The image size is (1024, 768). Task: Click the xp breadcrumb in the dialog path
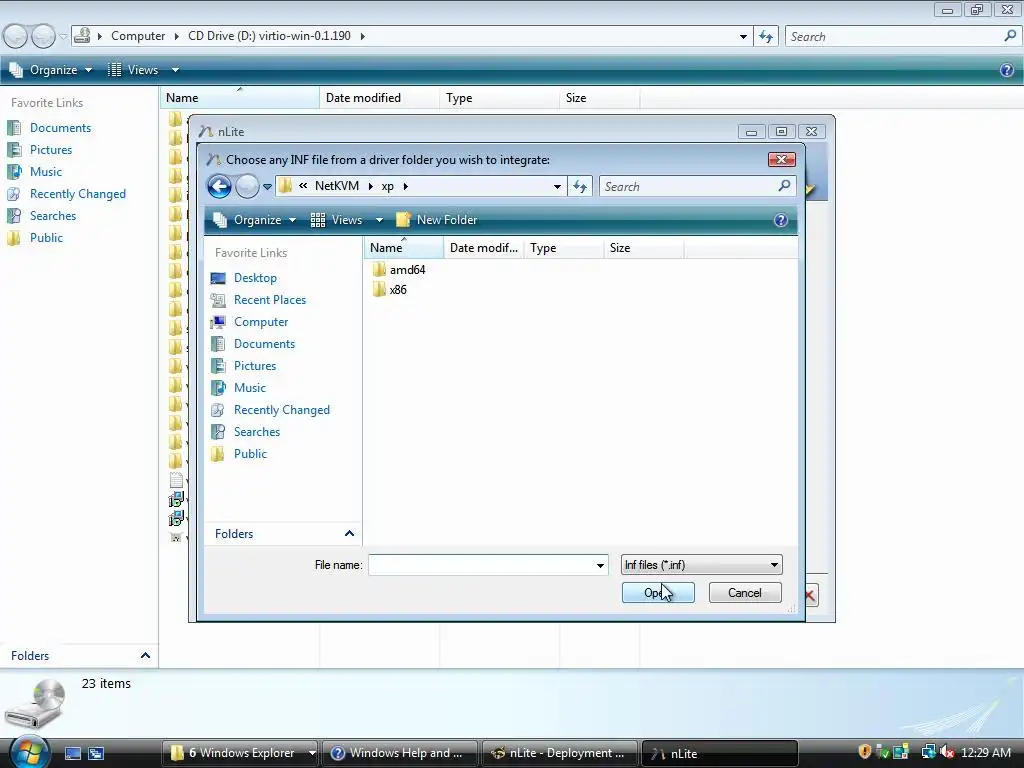click(388, 186)
